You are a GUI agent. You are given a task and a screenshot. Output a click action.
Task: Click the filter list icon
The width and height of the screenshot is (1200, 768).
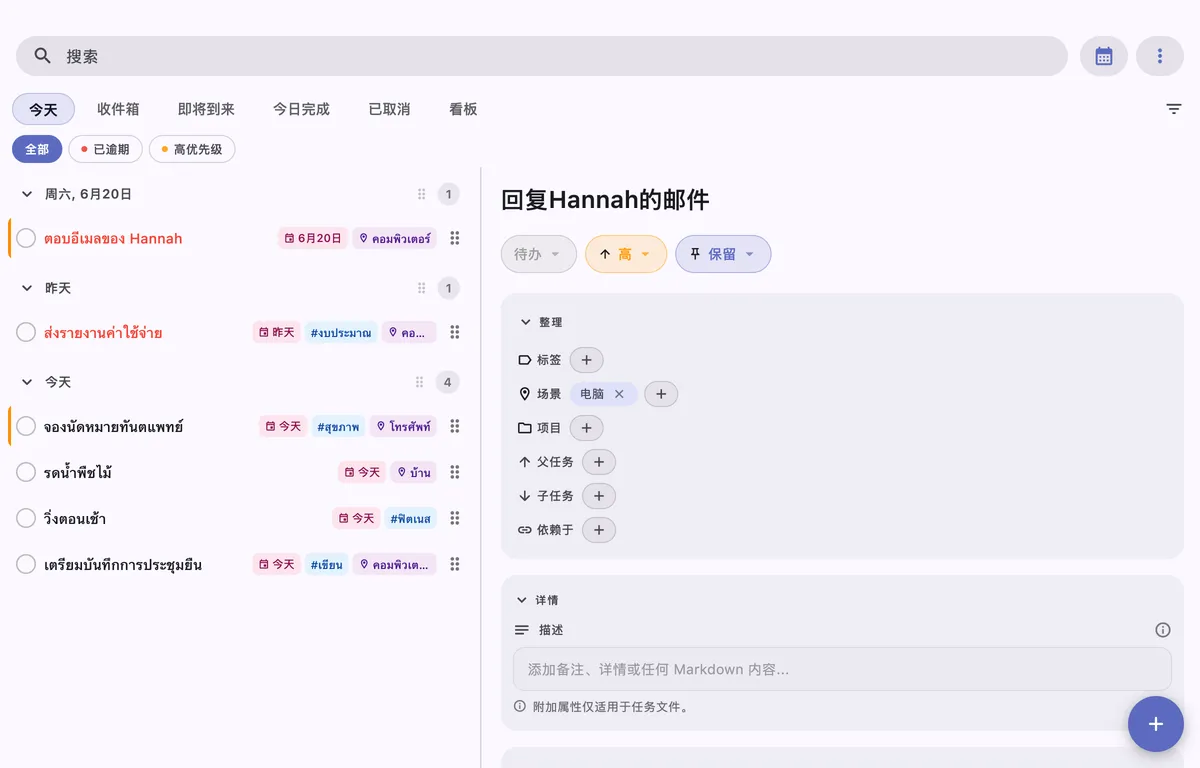(x=1174, y=109)
